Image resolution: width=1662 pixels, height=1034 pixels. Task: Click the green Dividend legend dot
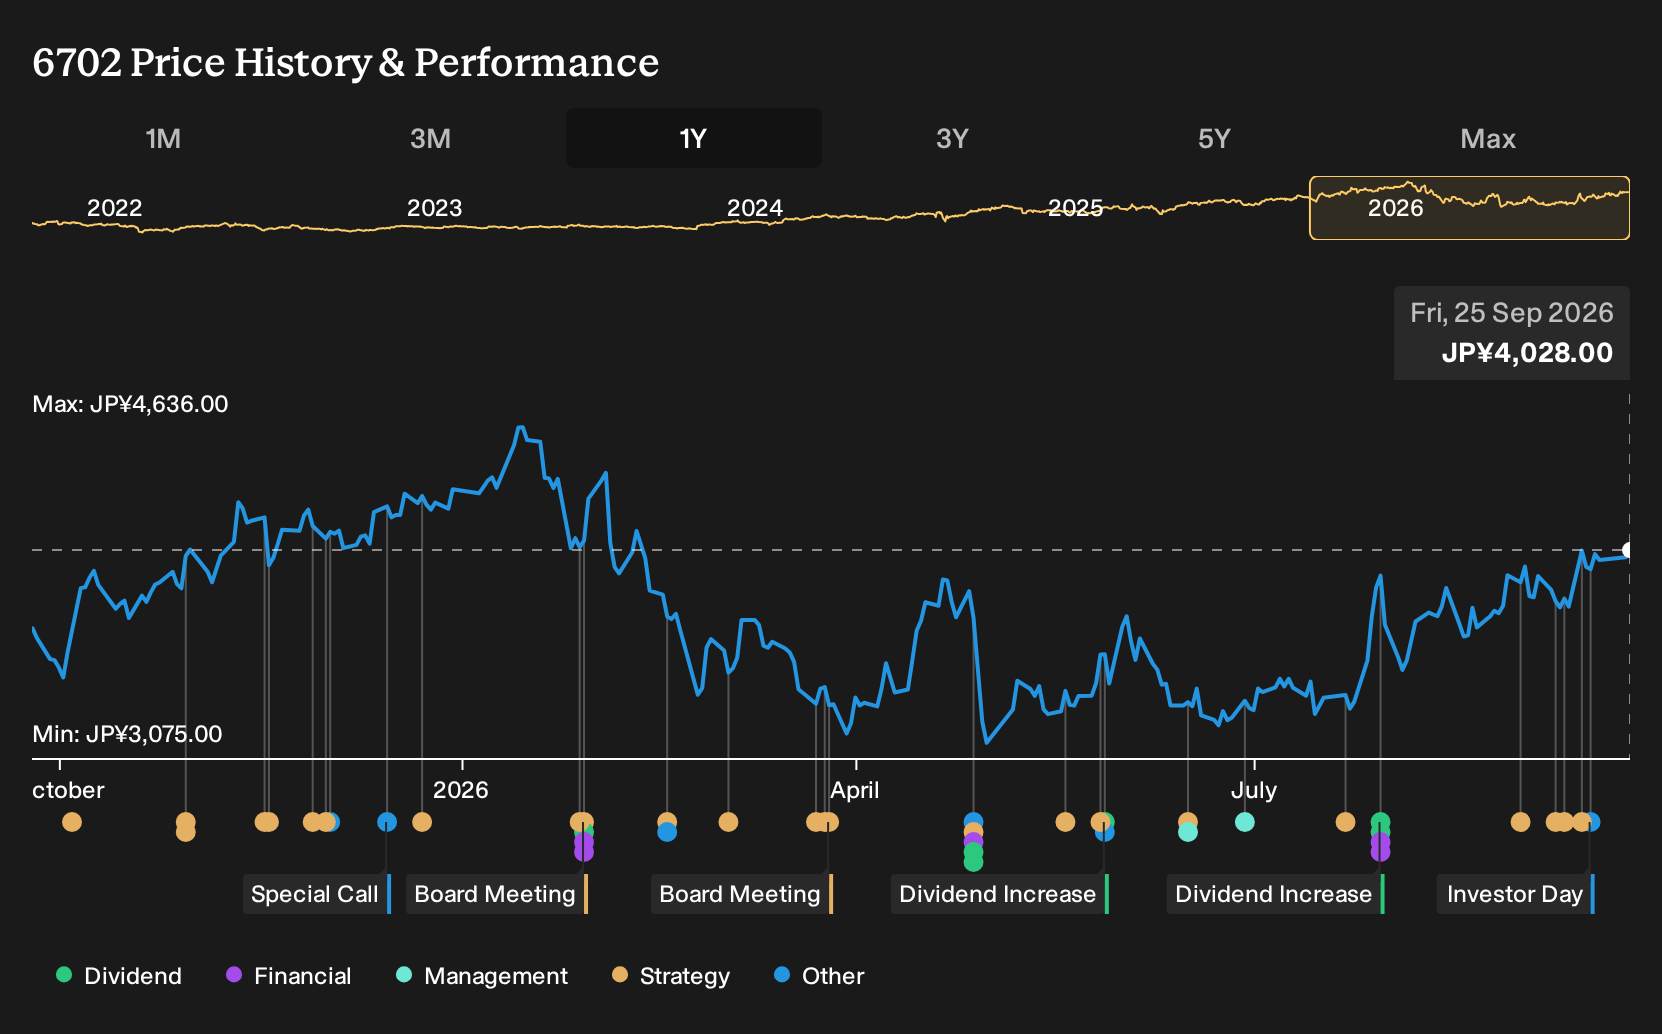point(64,975)
